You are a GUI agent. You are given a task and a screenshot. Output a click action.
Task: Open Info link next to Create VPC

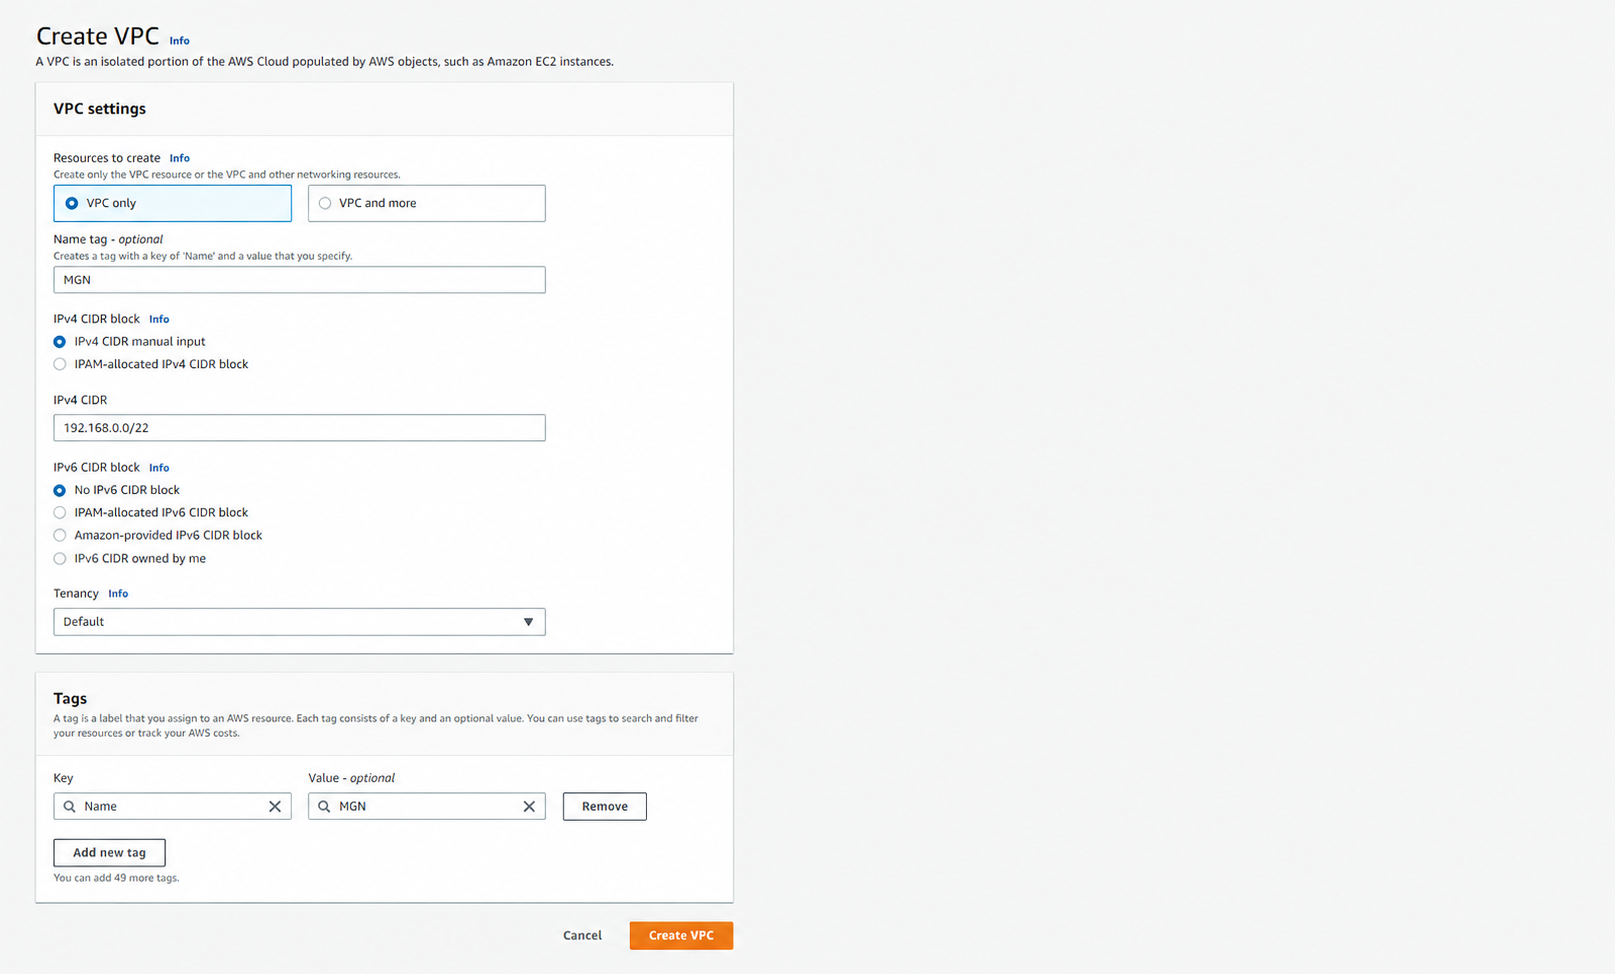pyautogui.click(x=179, y=41)
